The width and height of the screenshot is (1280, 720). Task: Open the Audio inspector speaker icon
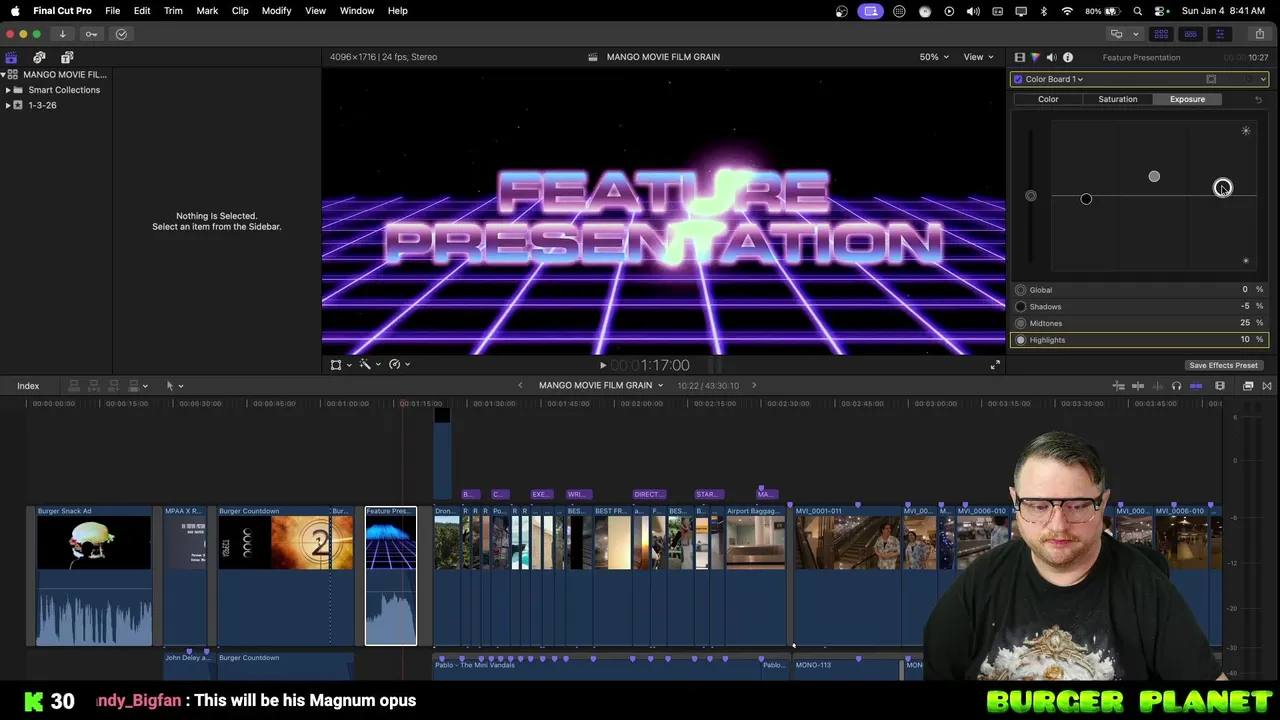click(x=1051, y=57)
